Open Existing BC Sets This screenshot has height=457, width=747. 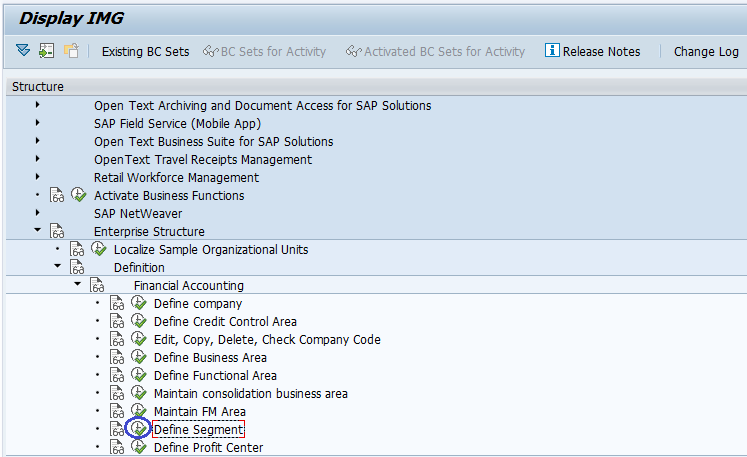145,51
